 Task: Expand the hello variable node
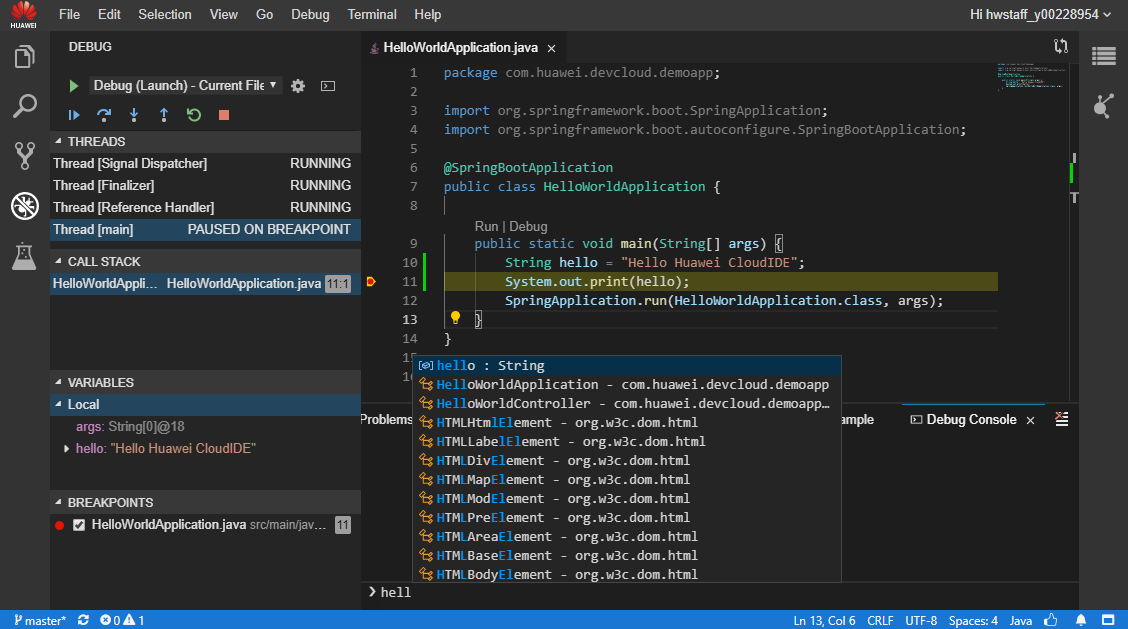[66, 448]
